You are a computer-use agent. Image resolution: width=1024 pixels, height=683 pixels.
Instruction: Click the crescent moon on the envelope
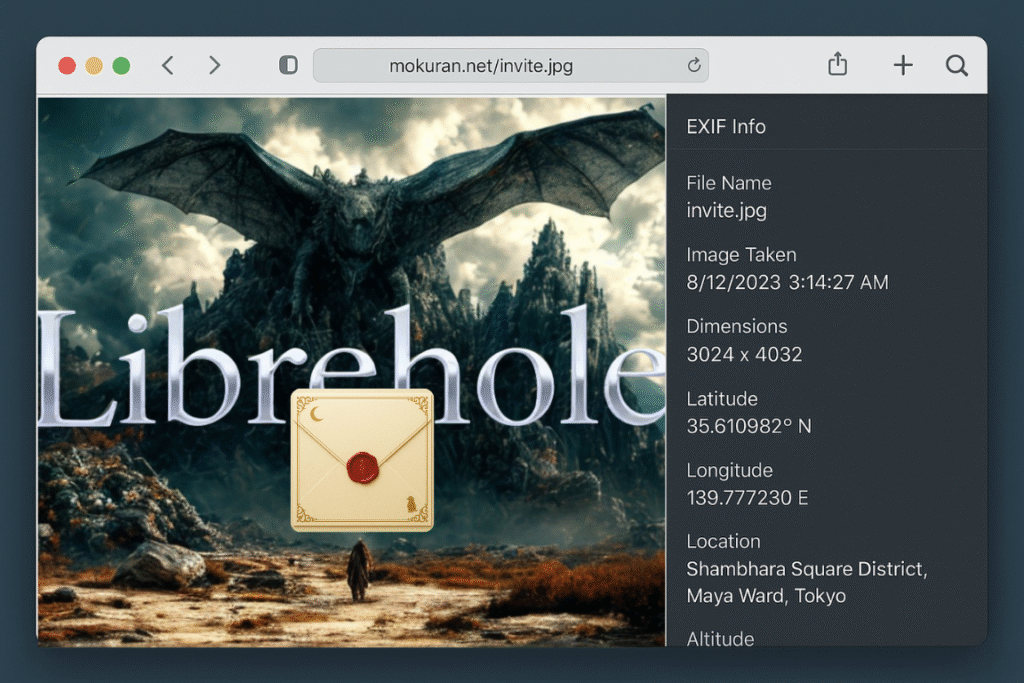click(x=317, y=413)
